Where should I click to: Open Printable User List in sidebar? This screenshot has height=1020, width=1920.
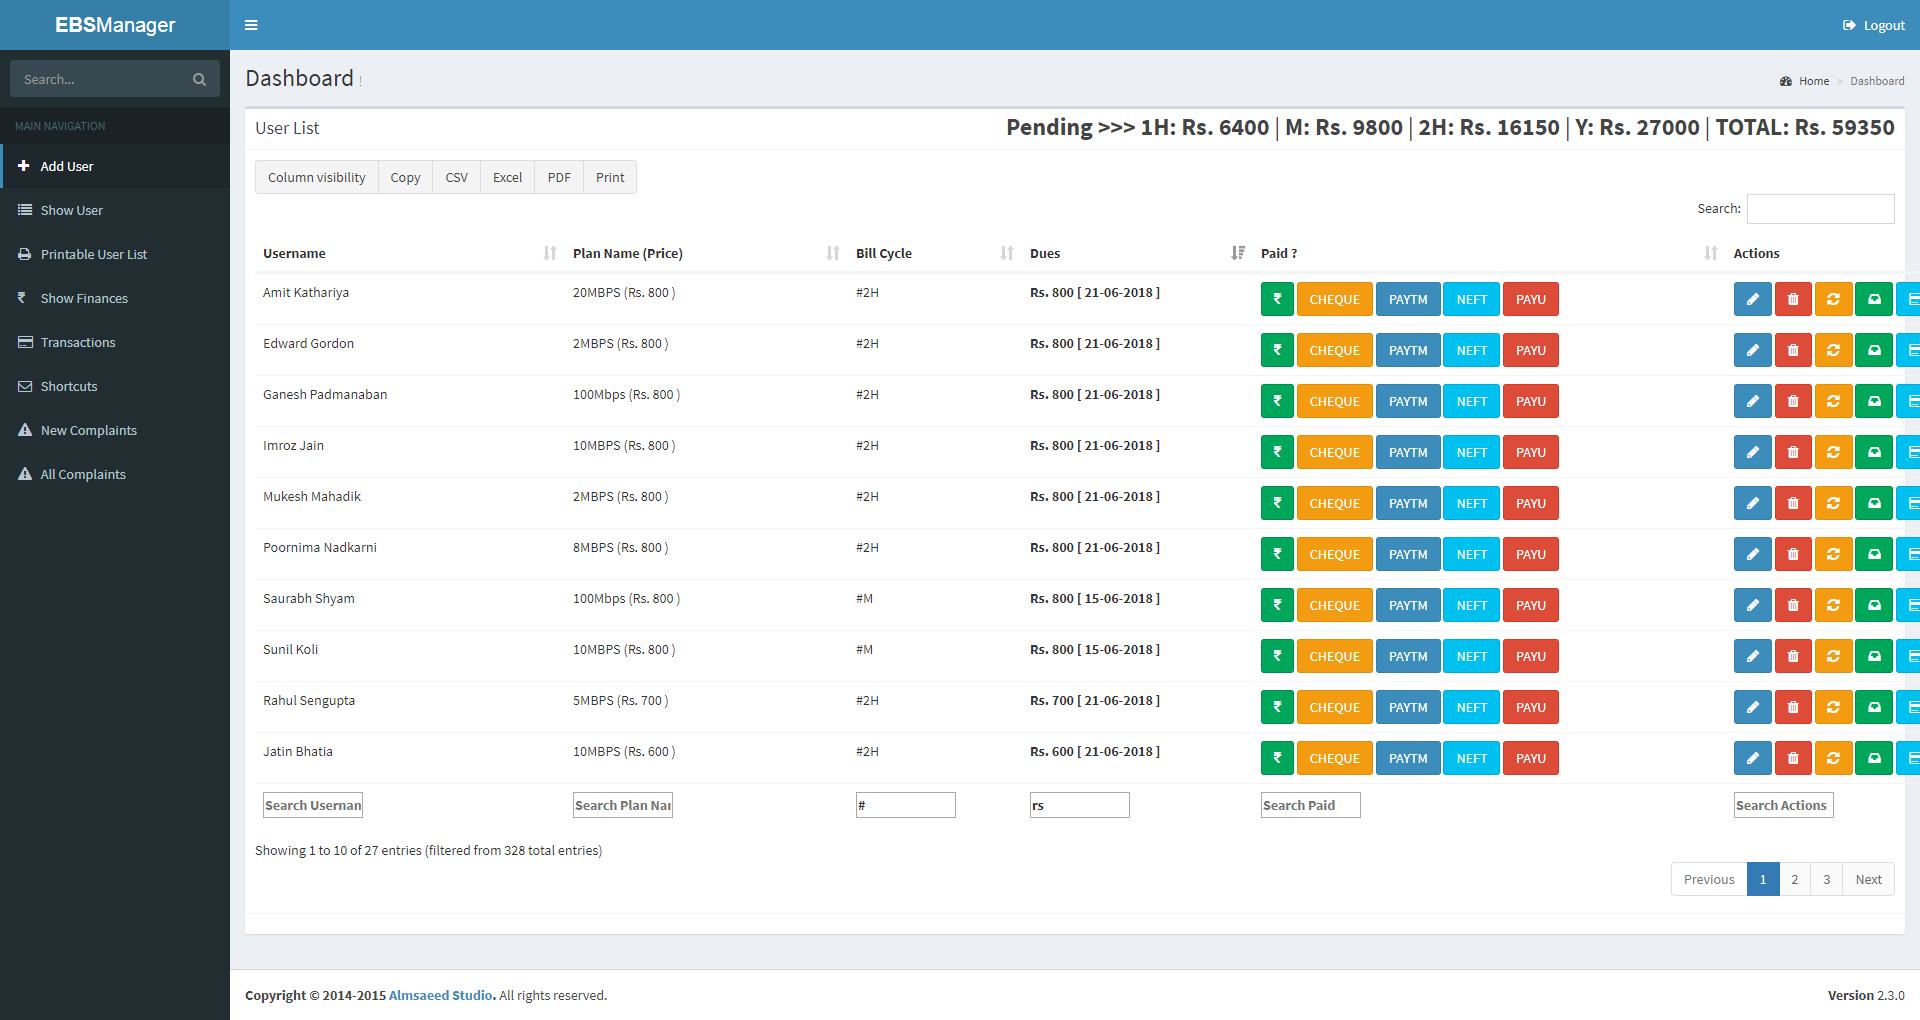coord(115,254)
